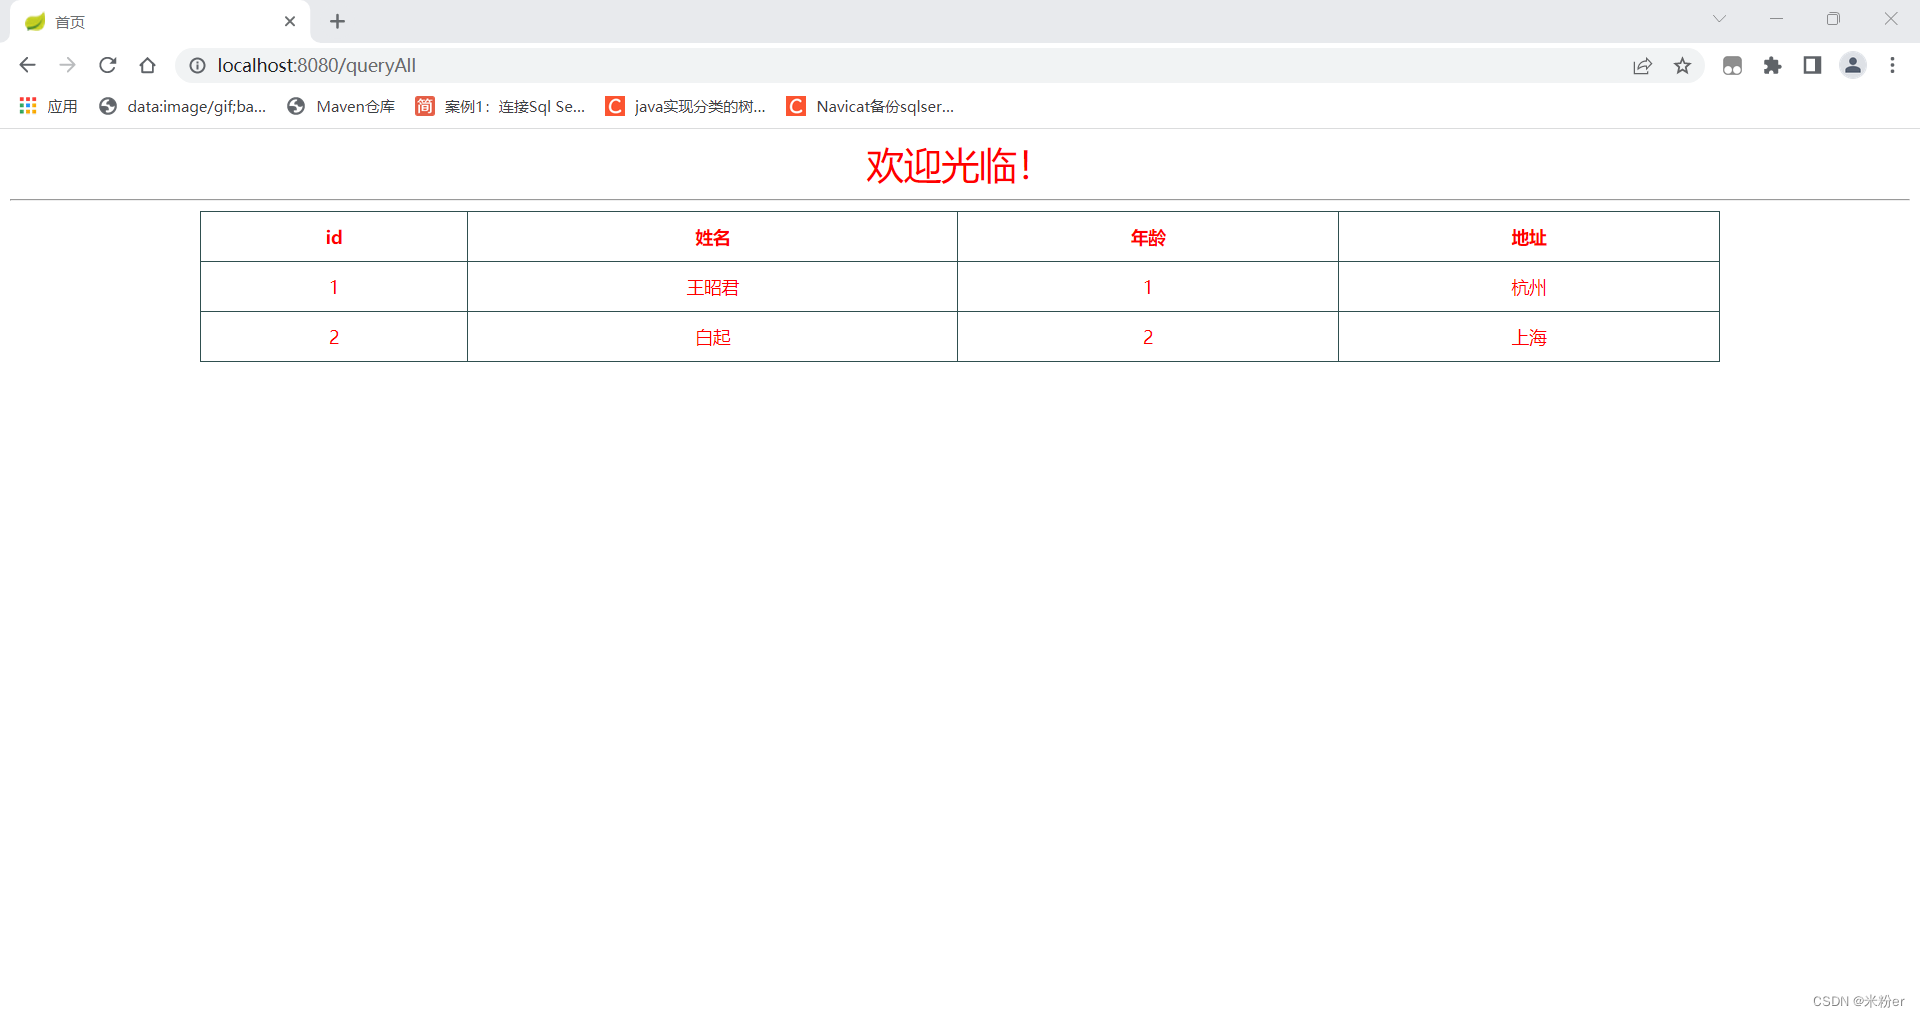
Task: Click the site info icon in address bar
Action: tap(197, 65)
